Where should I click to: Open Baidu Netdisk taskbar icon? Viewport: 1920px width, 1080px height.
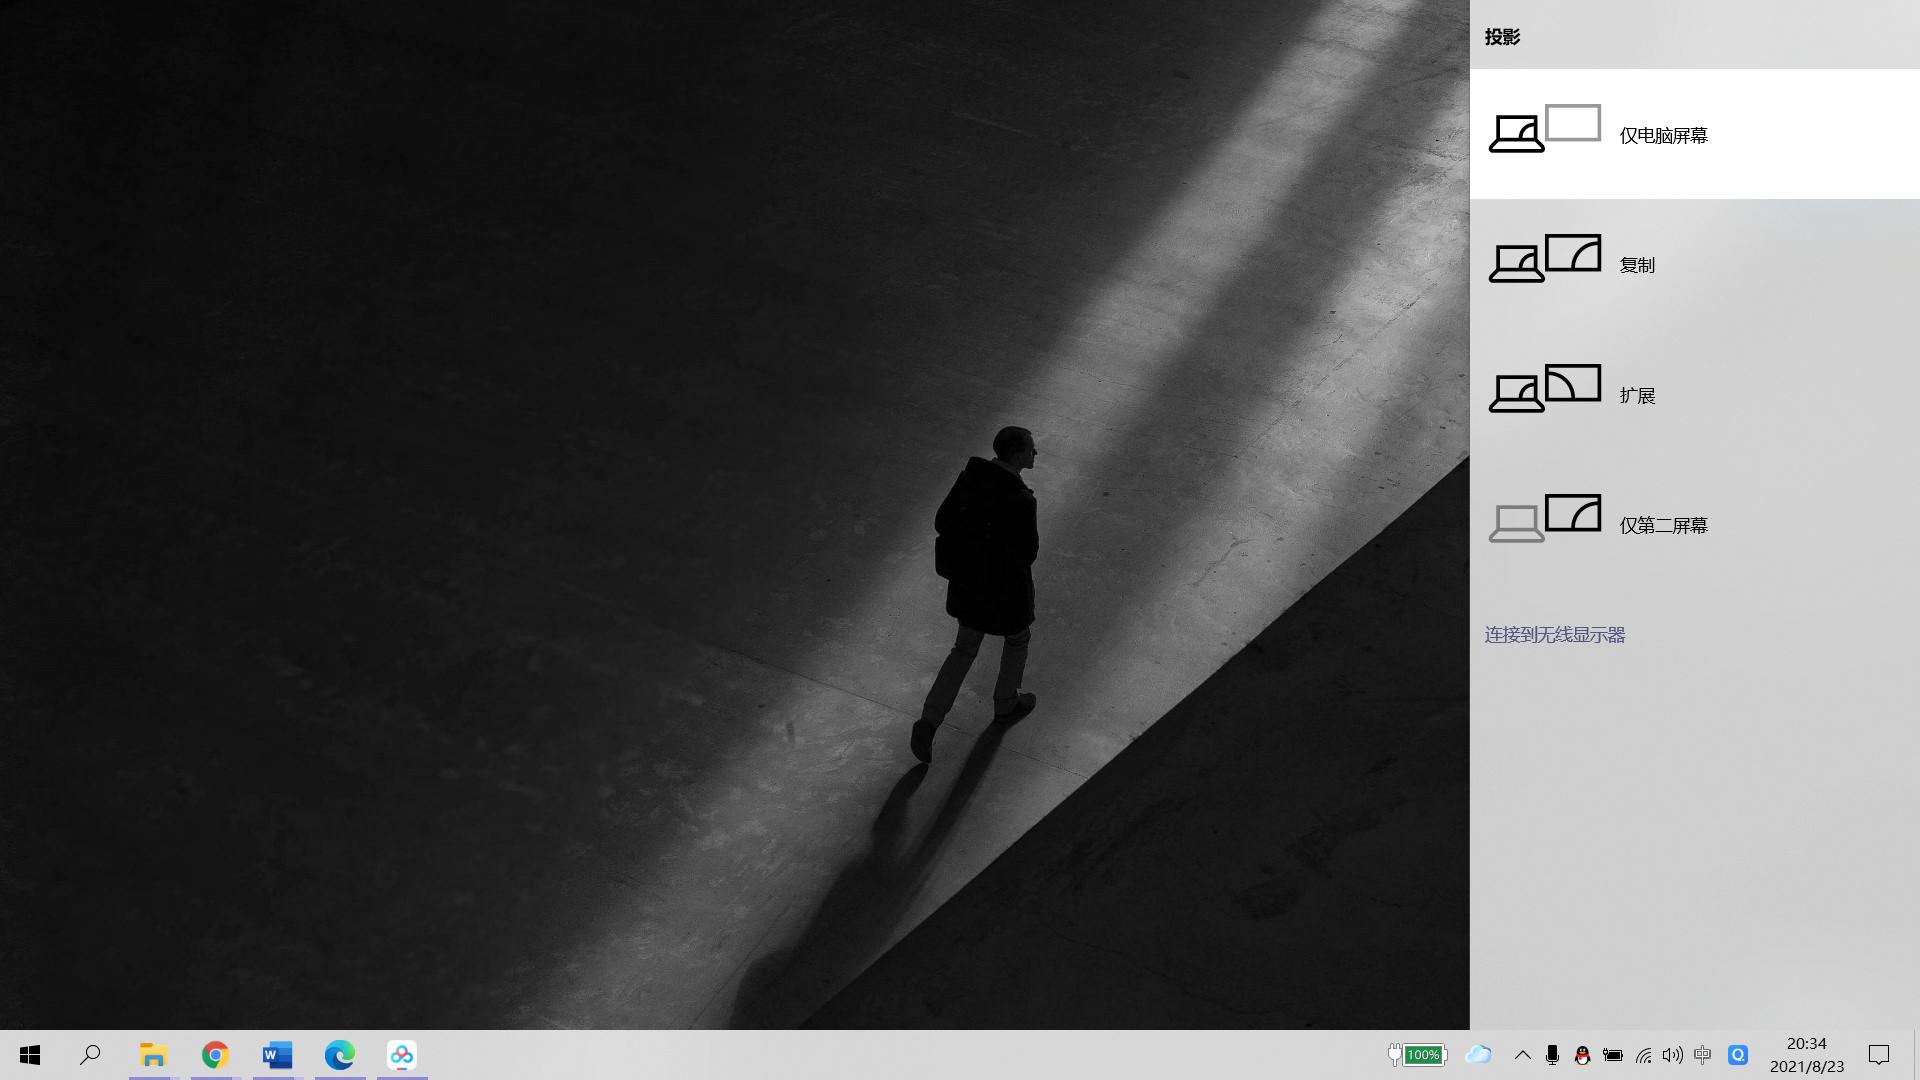click(402, 1055)
